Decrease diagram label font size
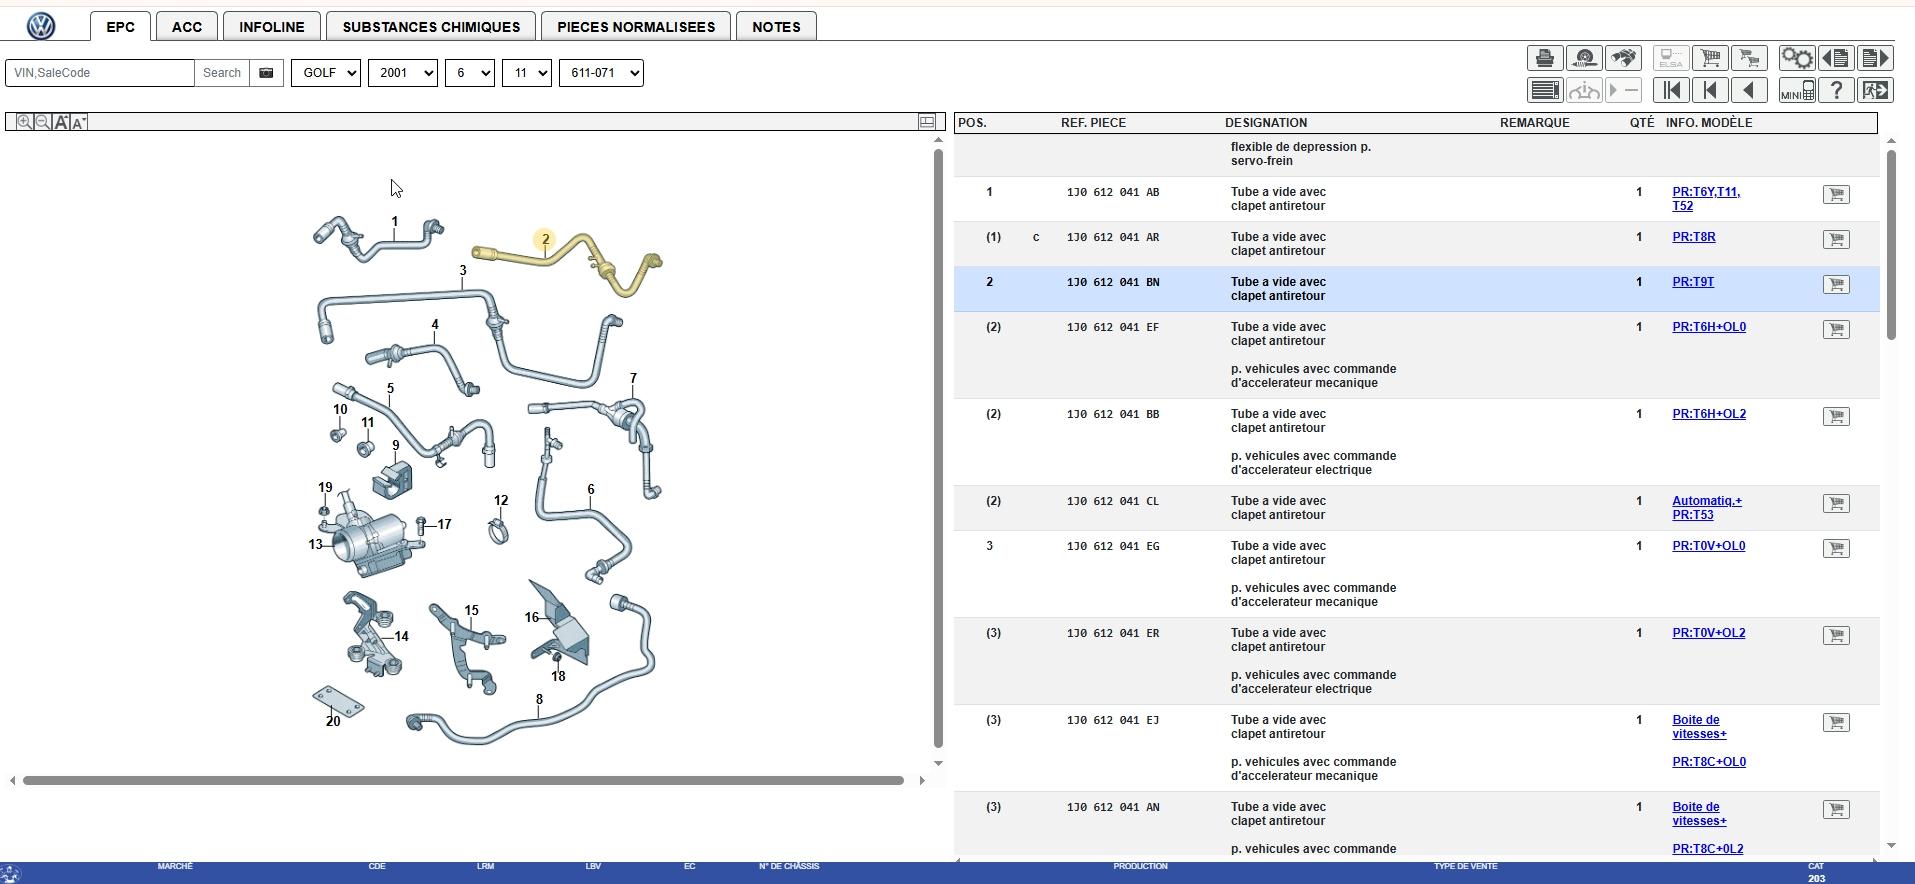1915x884 pixels. [80, 122]
